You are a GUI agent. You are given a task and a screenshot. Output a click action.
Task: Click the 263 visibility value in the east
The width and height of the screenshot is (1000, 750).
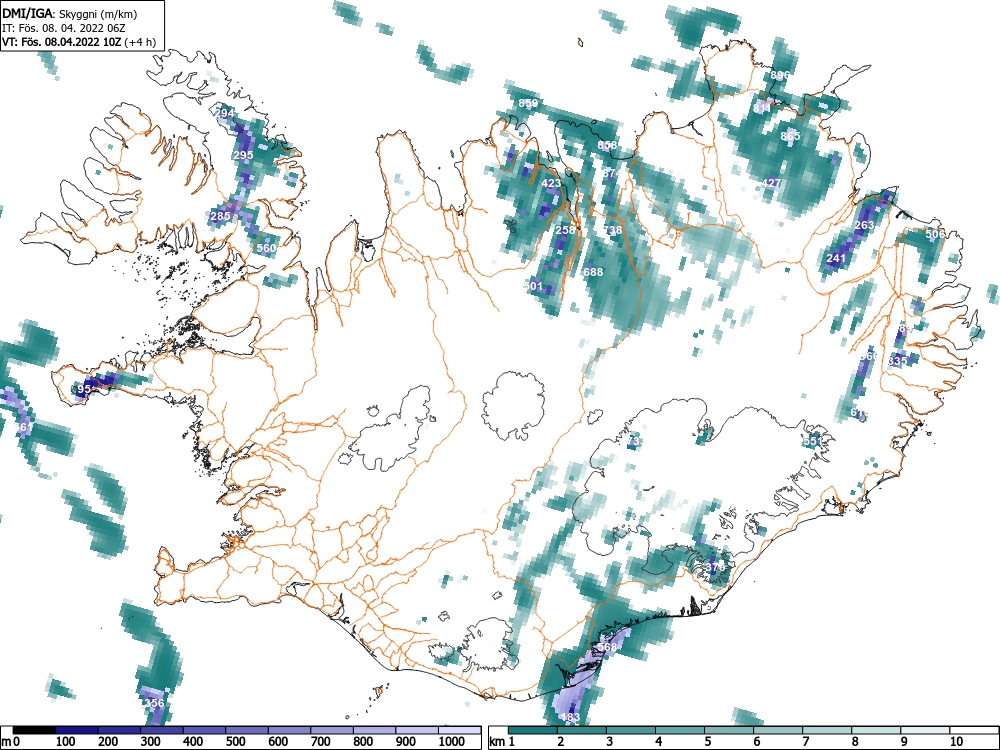pyautogui.click(x=864, y=226)
